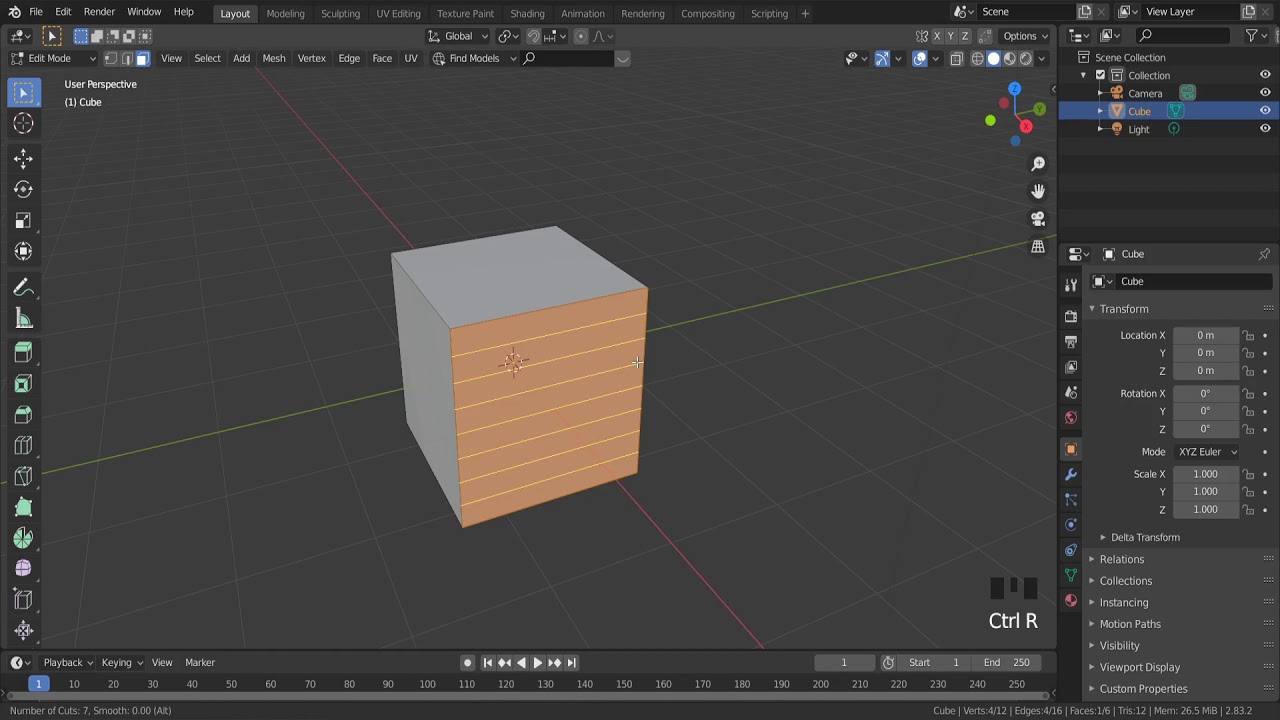This screenshot has width=1280, height=720.
Task: Toggle Collection checkbox in outliner
Action: 1100,75
